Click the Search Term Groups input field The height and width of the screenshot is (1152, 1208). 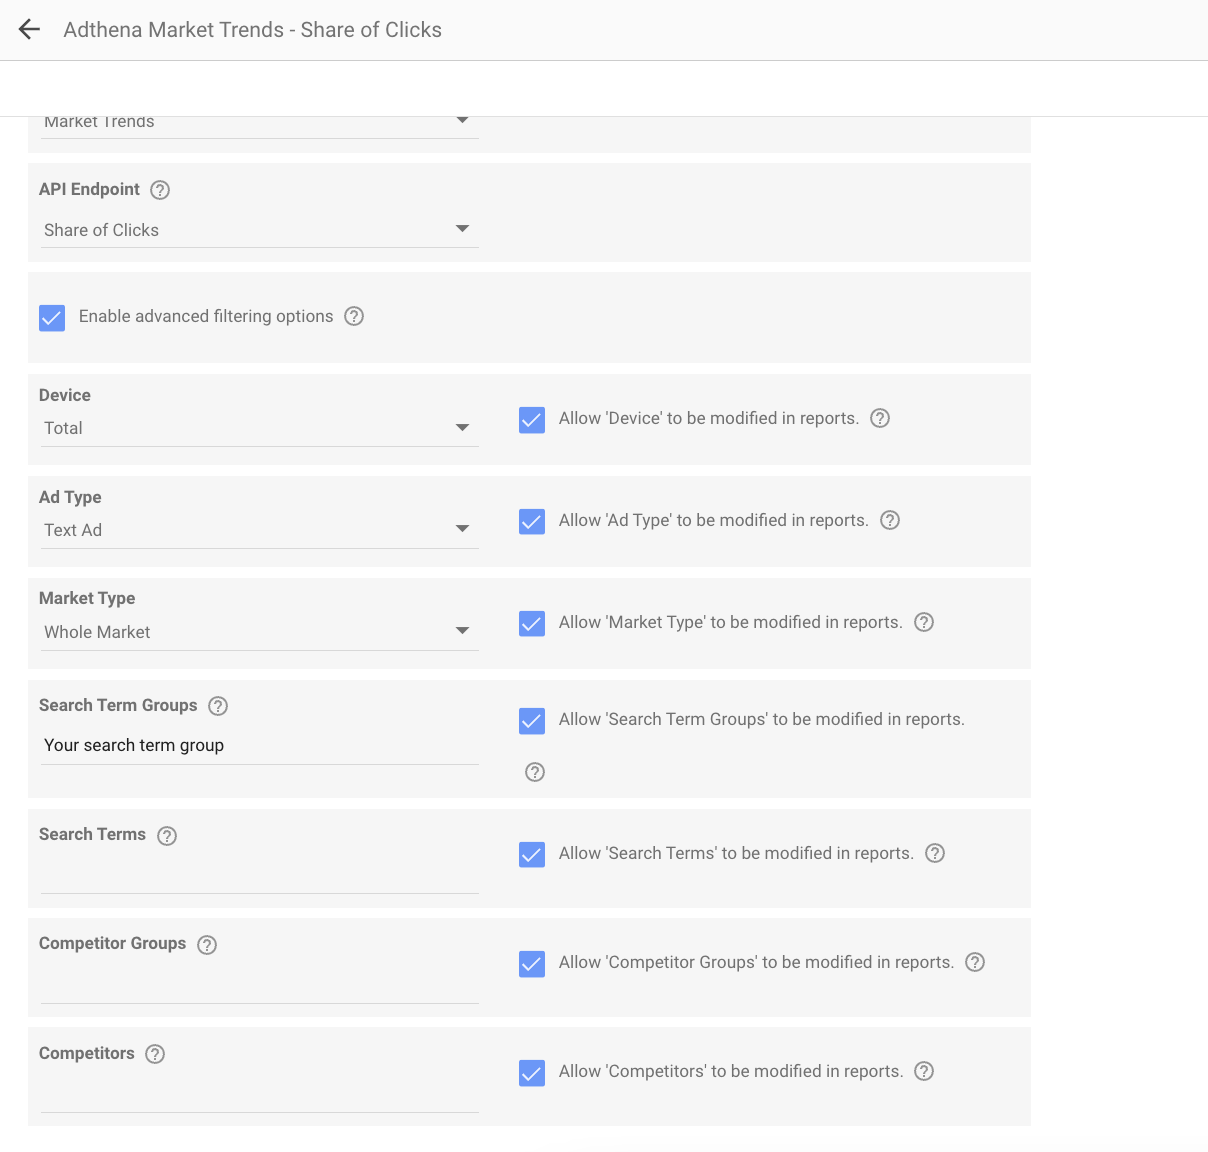(259, 746)
